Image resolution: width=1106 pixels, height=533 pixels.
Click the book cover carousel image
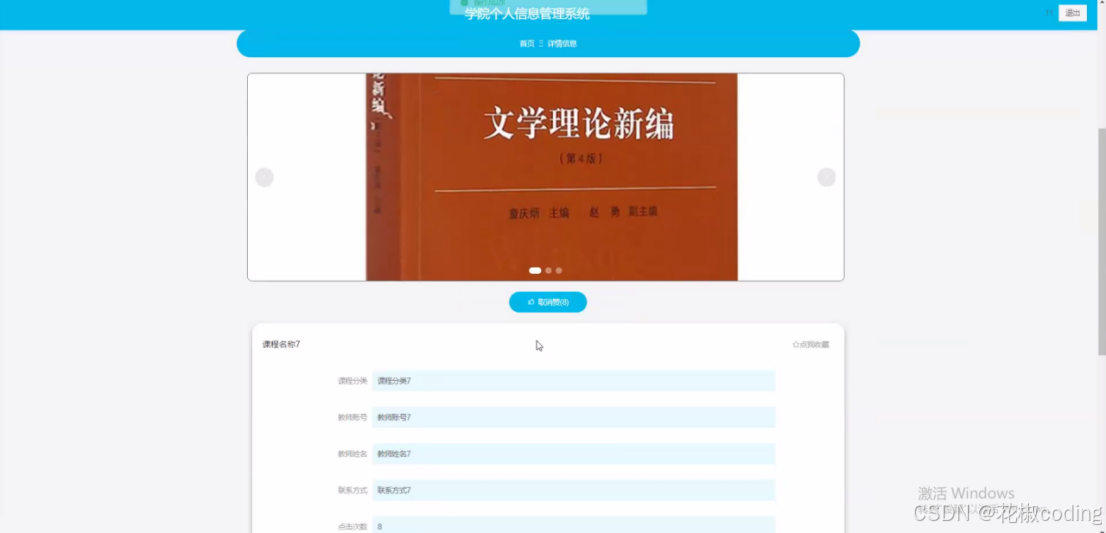tap(552, 177)
